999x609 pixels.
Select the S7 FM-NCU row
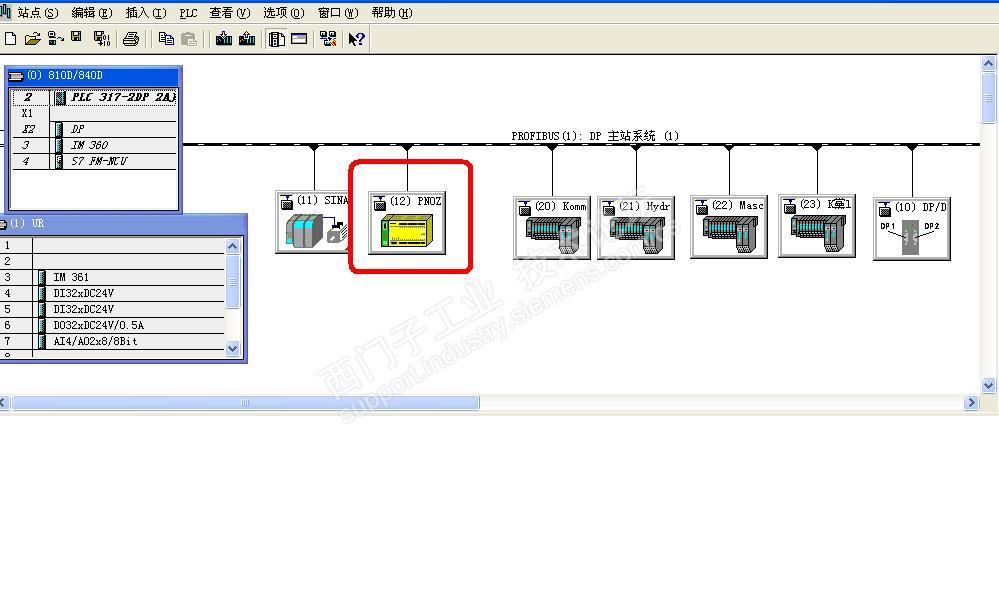[94, 161]
